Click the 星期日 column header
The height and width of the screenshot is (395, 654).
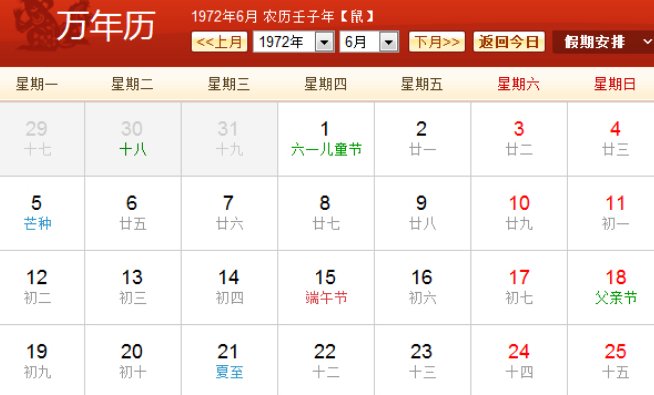point(615,84)
